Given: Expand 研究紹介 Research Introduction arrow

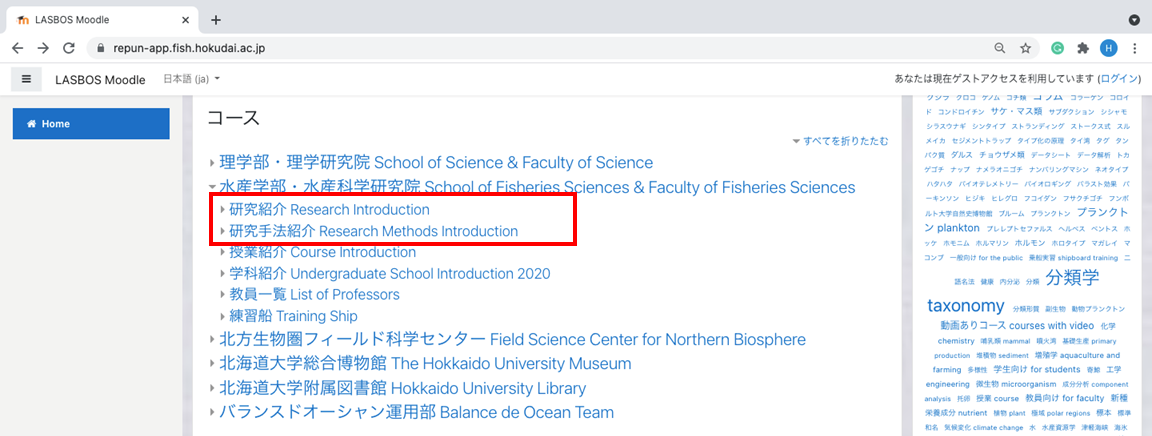Looking at the screenshot, I should [223, 210].
